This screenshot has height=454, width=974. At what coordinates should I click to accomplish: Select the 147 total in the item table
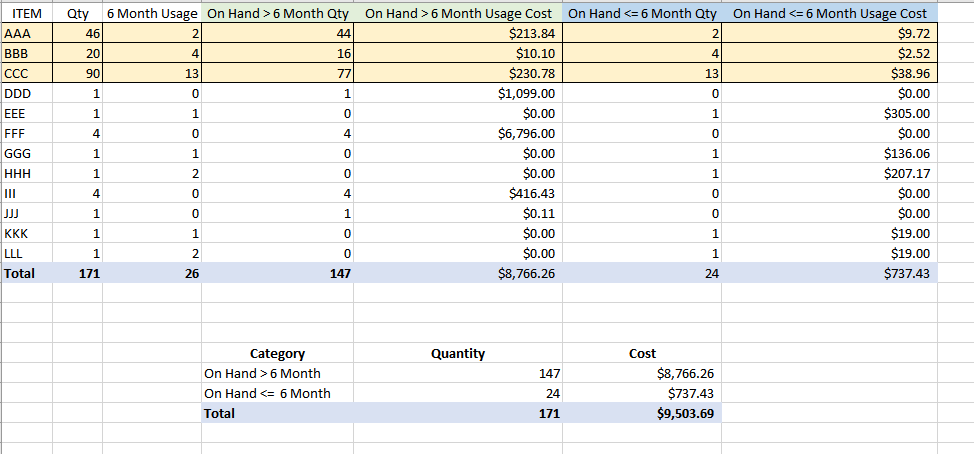point(278,273)
